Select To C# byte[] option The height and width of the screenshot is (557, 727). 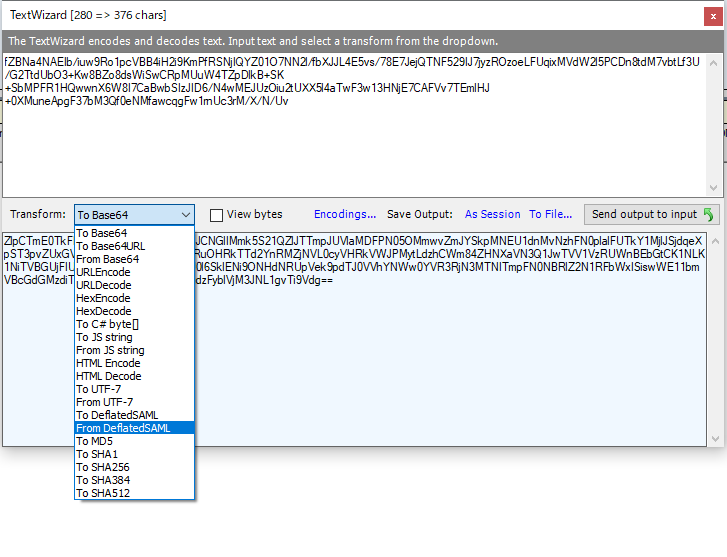point(134,324)
